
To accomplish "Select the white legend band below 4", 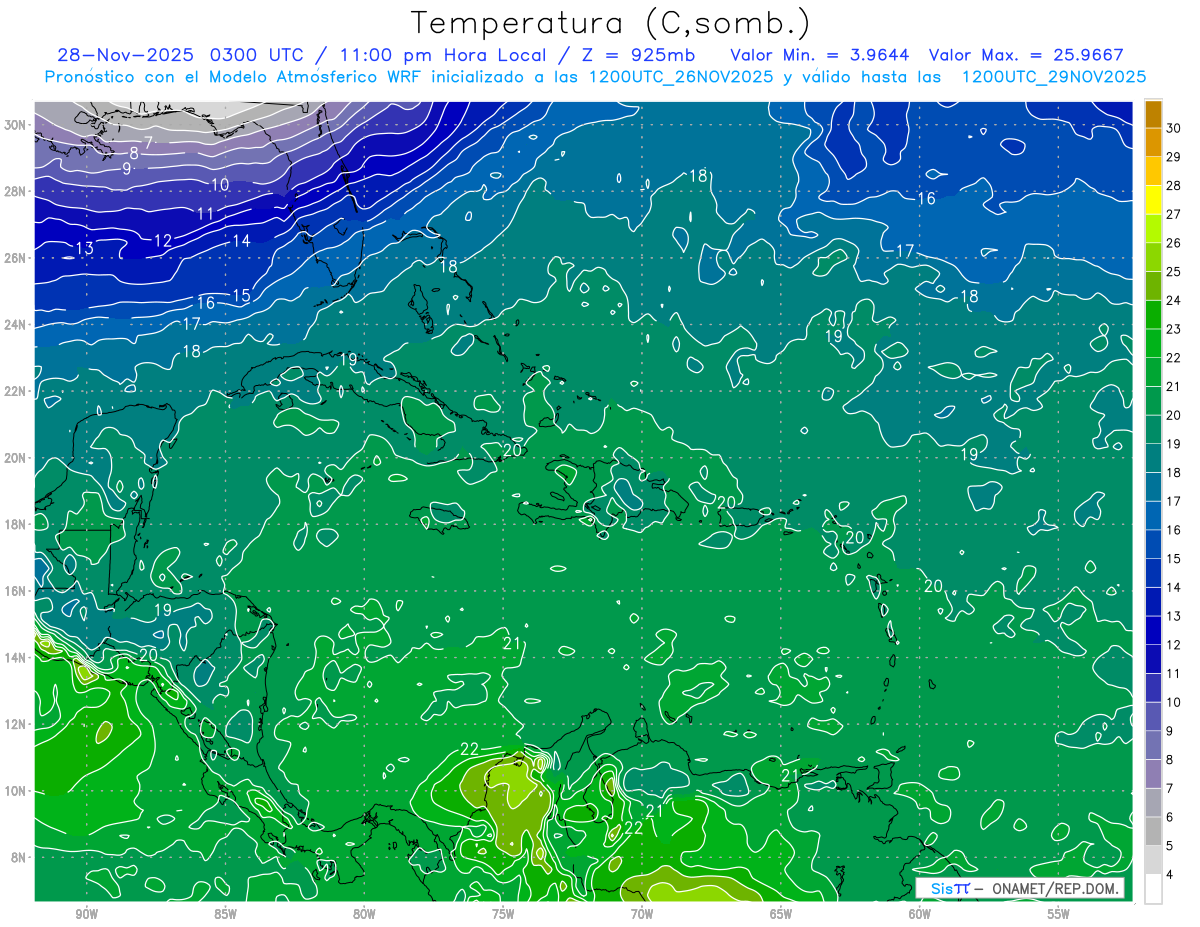I will click(x=1153, y=889).
